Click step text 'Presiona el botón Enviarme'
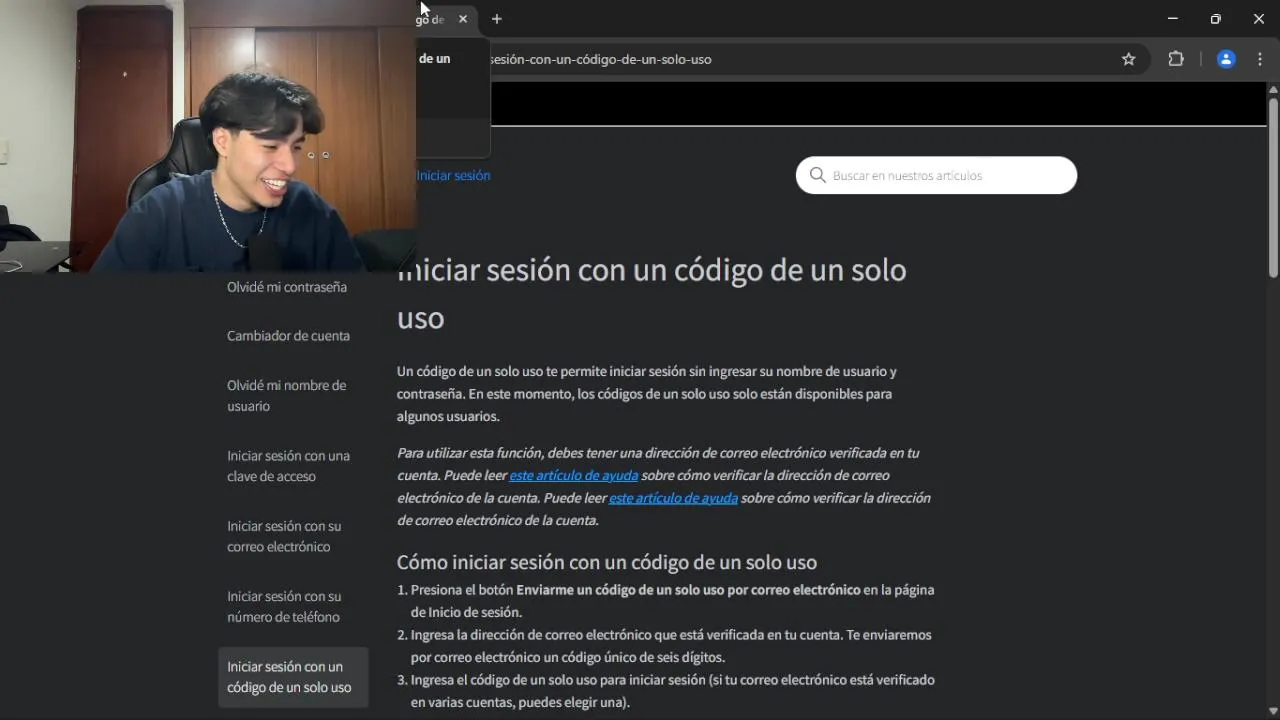Viewport: 1280px width, 720px height. [672, 601]
